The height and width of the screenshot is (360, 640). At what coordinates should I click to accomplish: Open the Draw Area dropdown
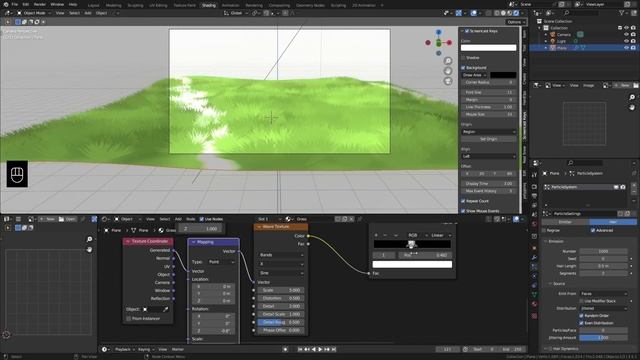(475, 75)
